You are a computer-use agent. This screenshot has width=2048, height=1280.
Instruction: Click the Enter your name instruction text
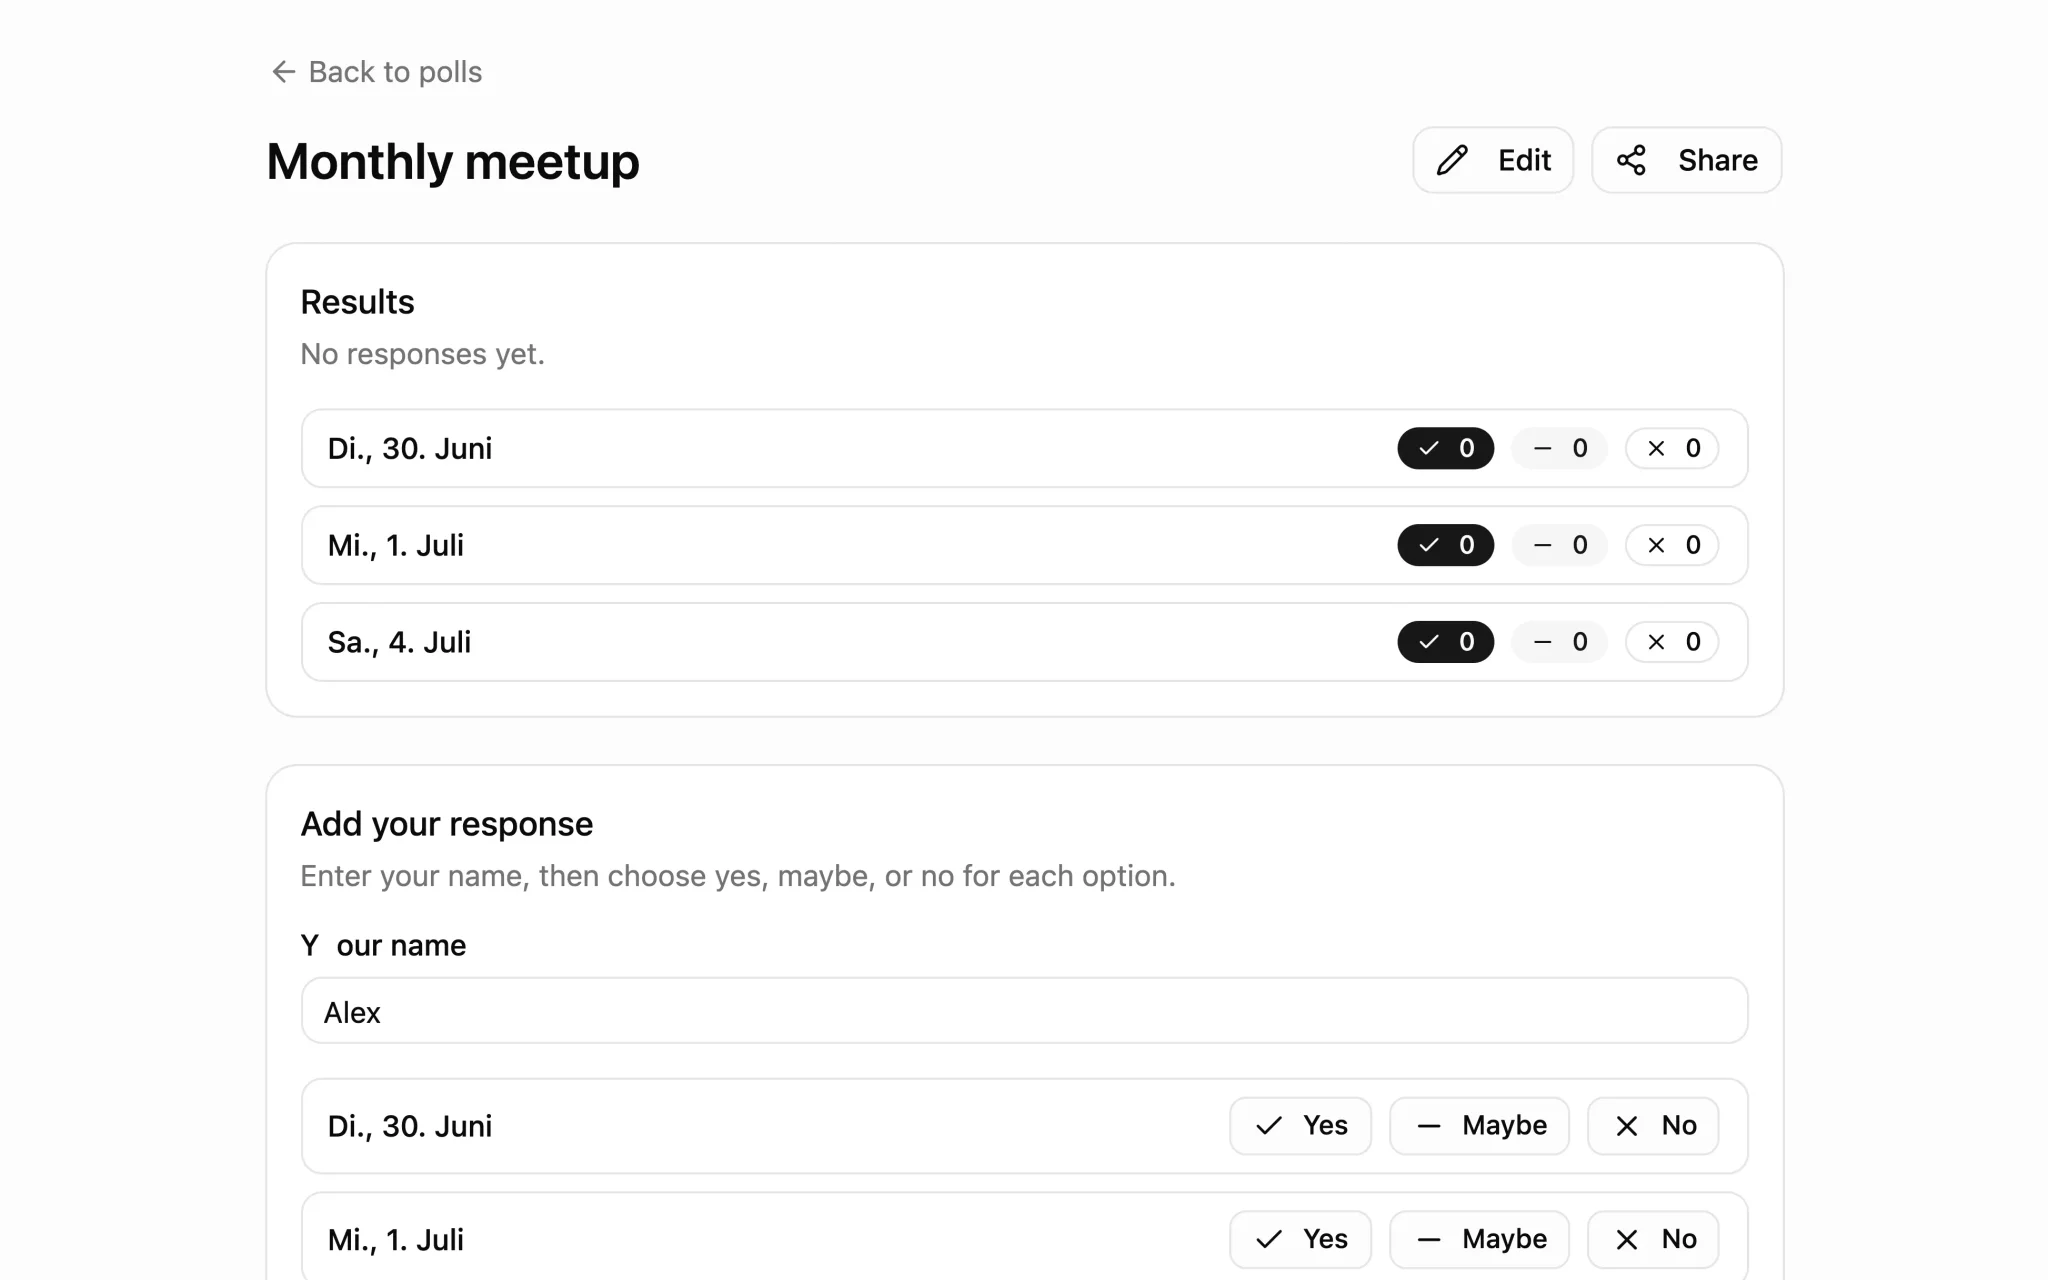point(738,876)
